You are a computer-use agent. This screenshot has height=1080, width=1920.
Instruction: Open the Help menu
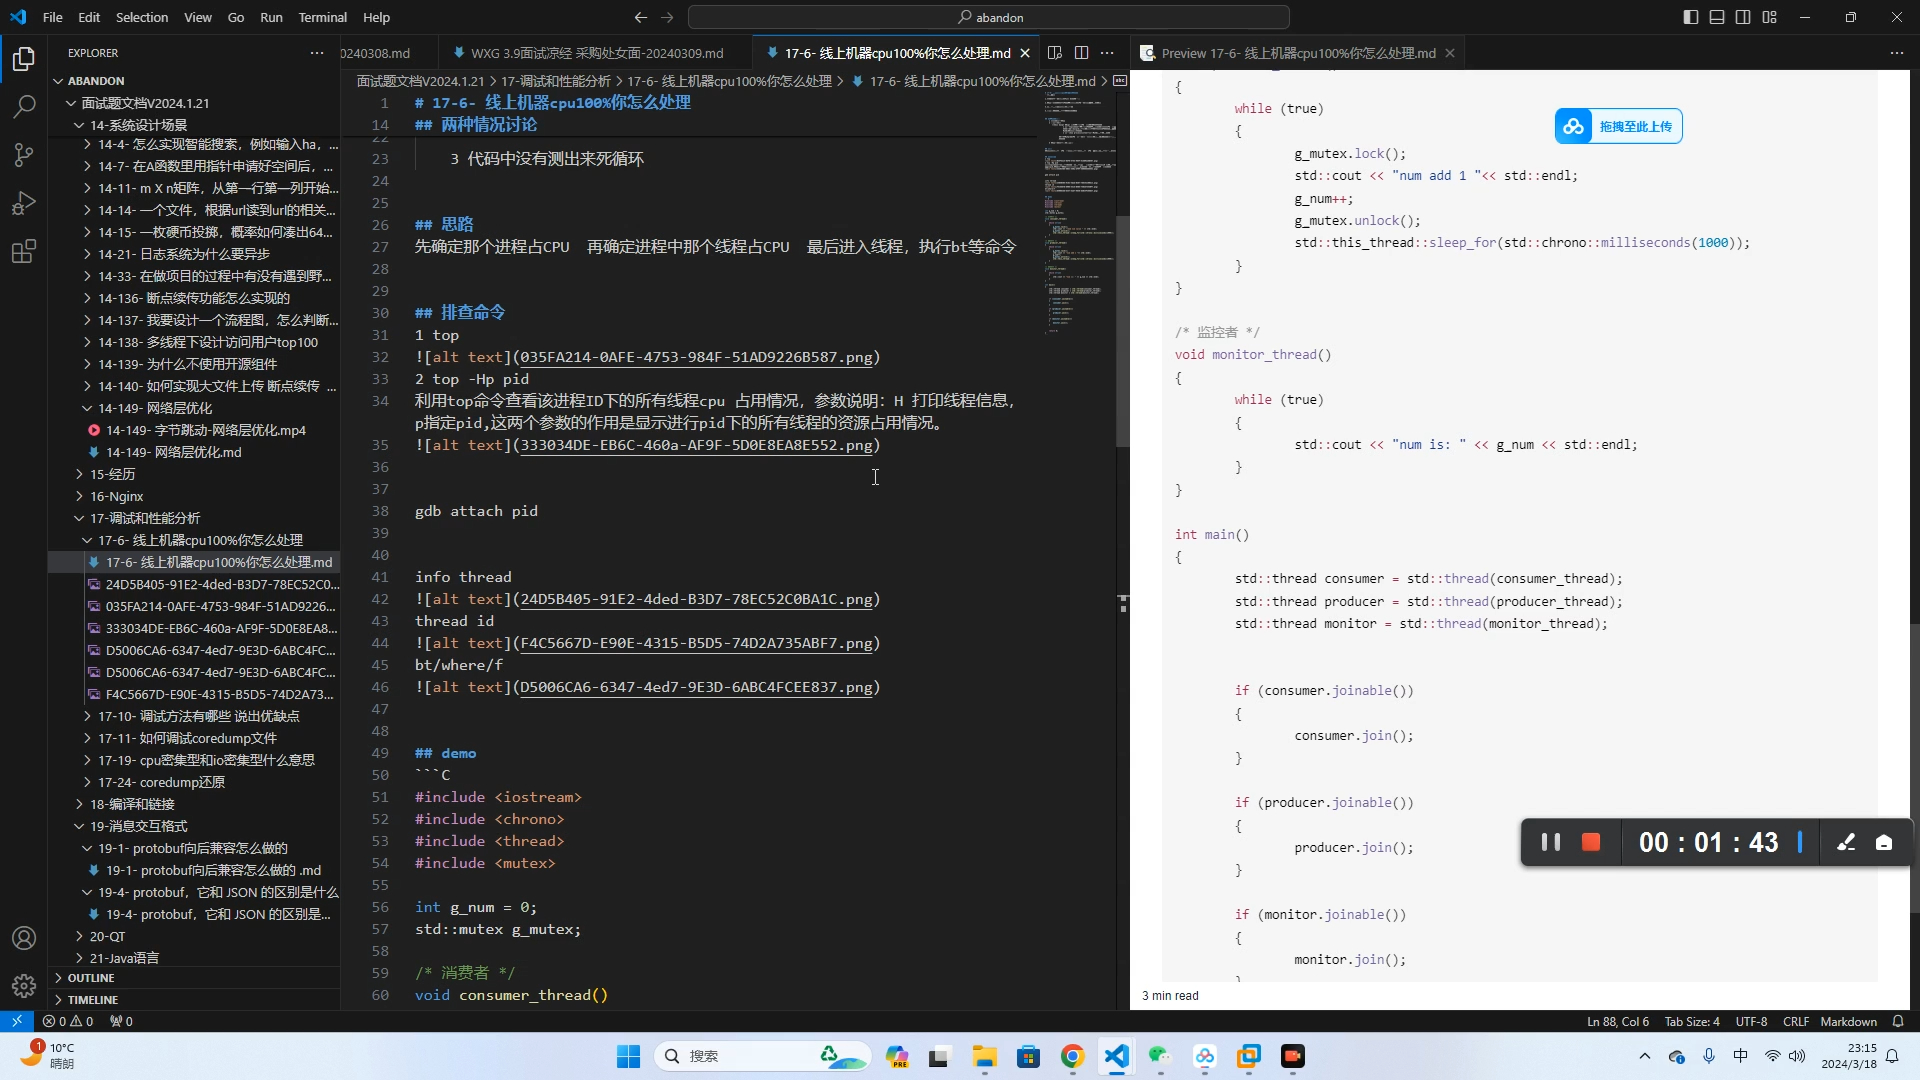377,17
